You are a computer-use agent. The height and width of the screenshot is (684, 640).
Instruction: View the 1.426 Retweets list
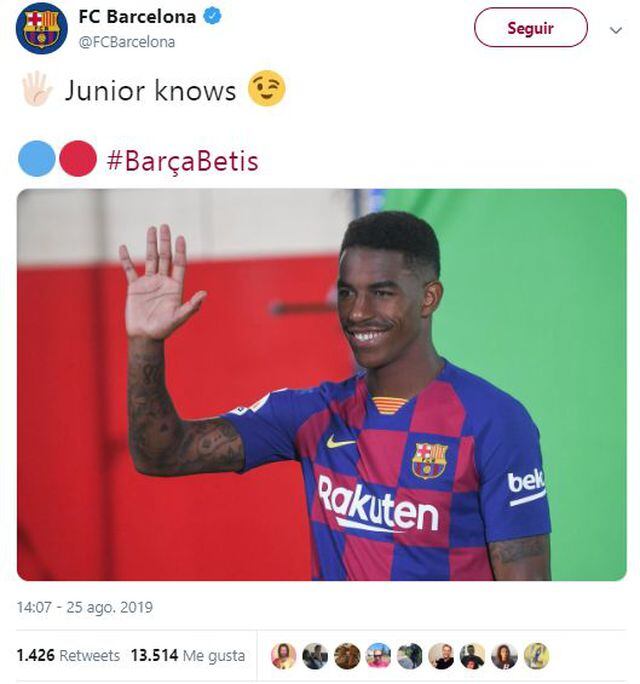click(68, 656)
